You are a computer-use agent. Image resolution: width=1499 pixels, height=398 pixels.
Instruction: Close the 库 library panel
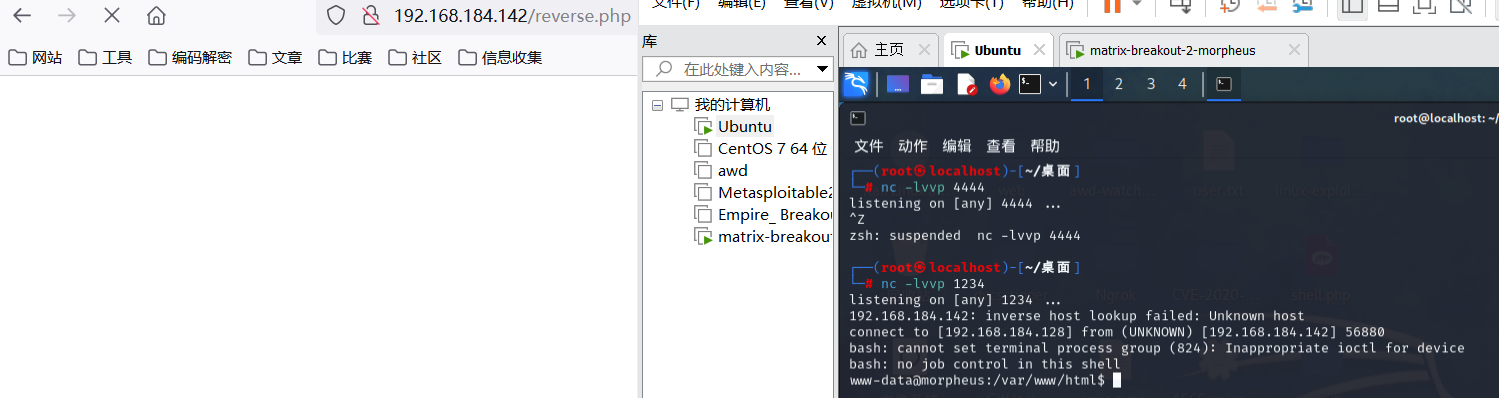(x=822, y=41)
